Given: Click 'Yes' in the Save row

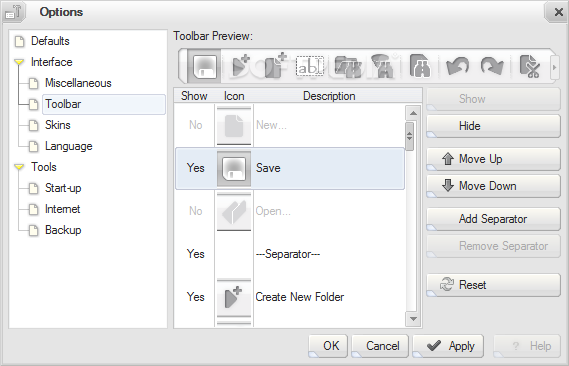Looking at the screenshot, I should [196, 168].
